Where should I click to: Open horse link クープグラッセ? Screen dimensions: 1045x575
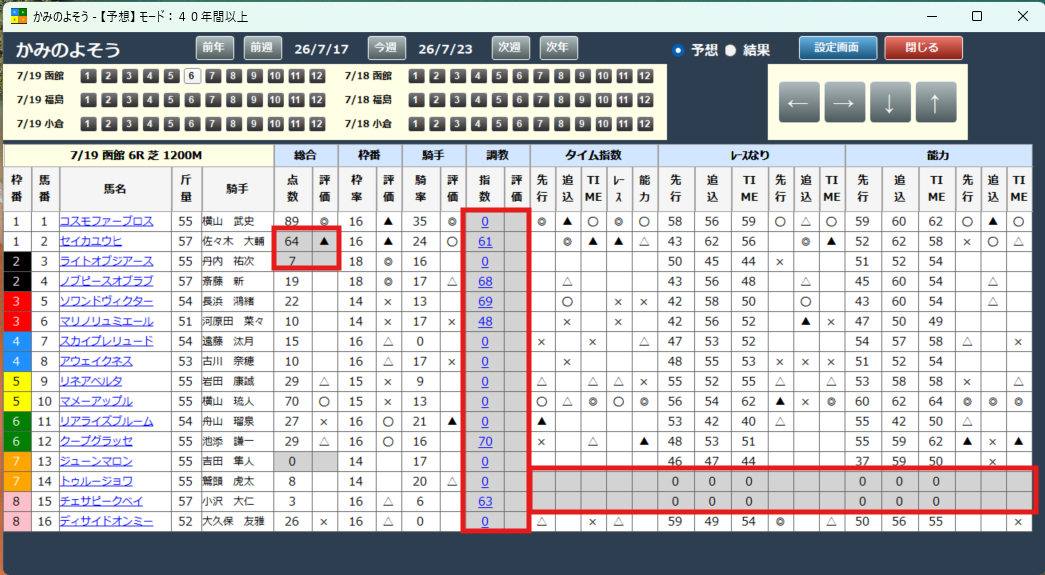[96, 441]
